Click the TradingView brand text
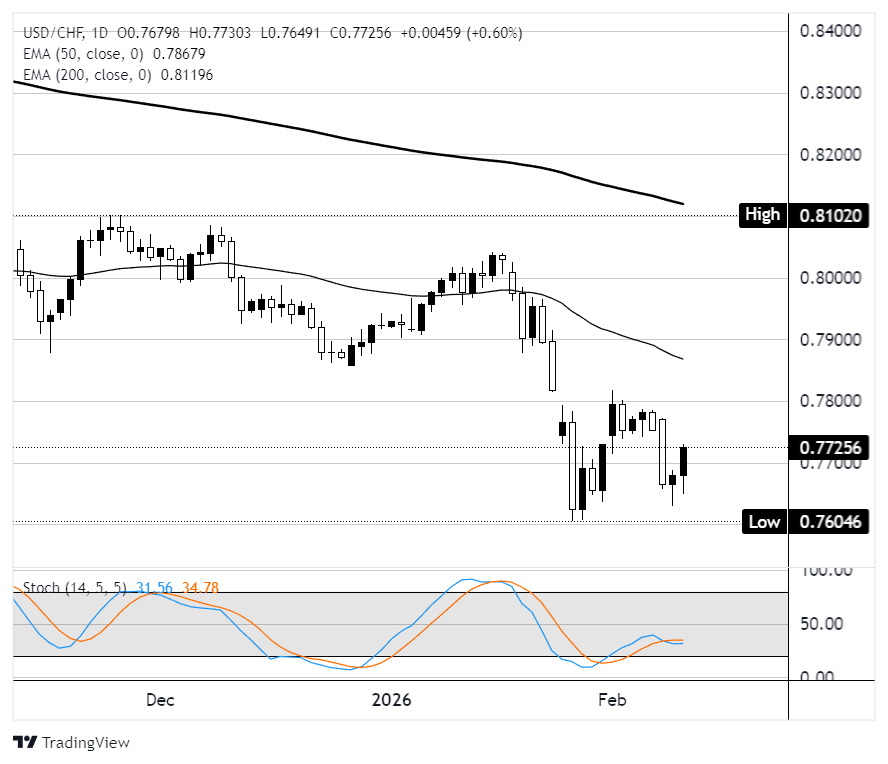This screenshot has height=764, width=888. [86, 743]
